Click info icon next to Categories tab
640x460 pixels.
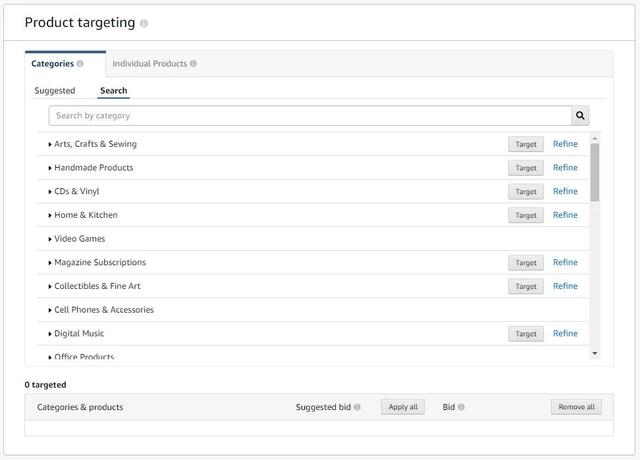[80, 64]
